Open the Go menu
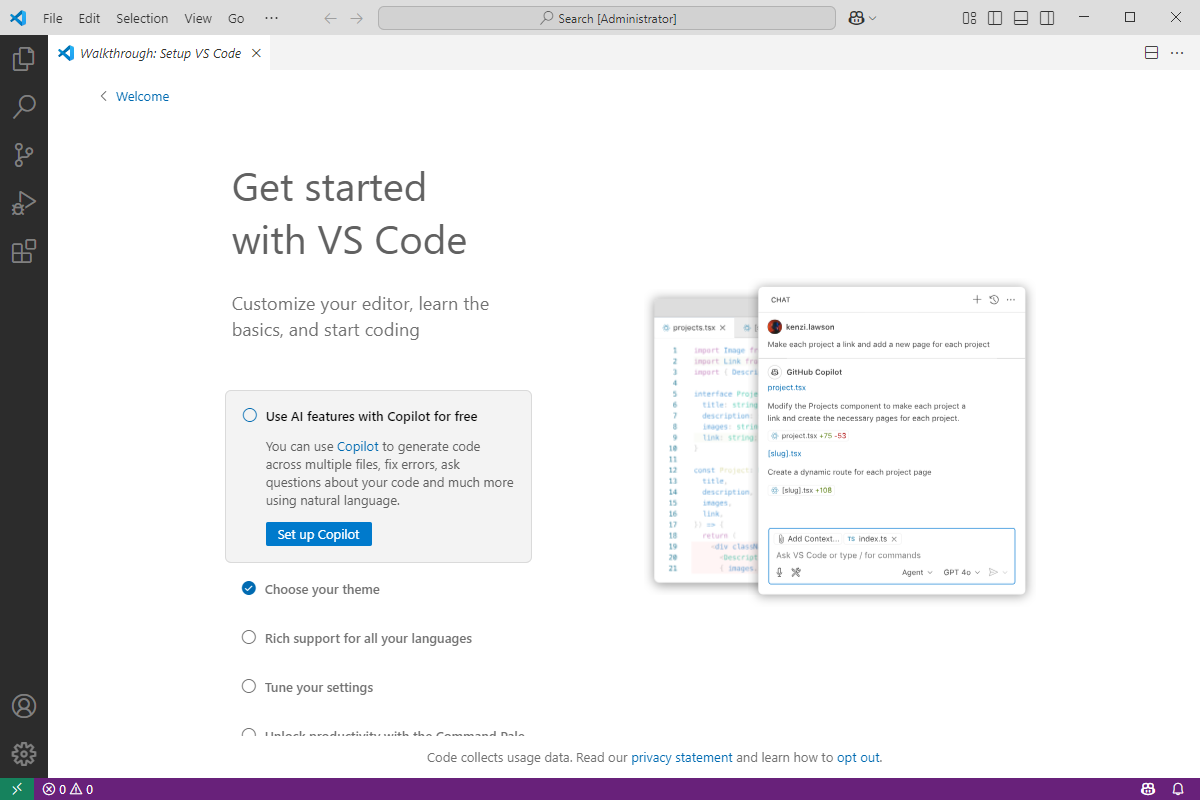The height and width of the screenshot is (800, 1200). pyautogui.click(x=236, y=18)
